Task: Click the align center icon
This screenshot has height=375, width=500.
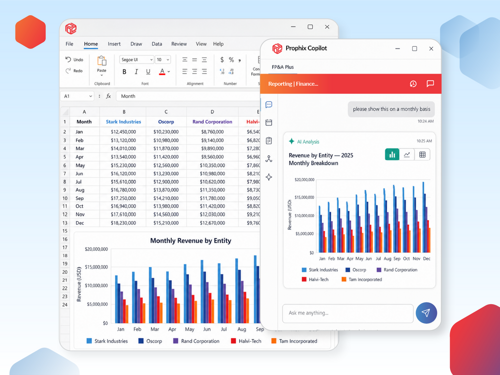Action: coord(194,71)
